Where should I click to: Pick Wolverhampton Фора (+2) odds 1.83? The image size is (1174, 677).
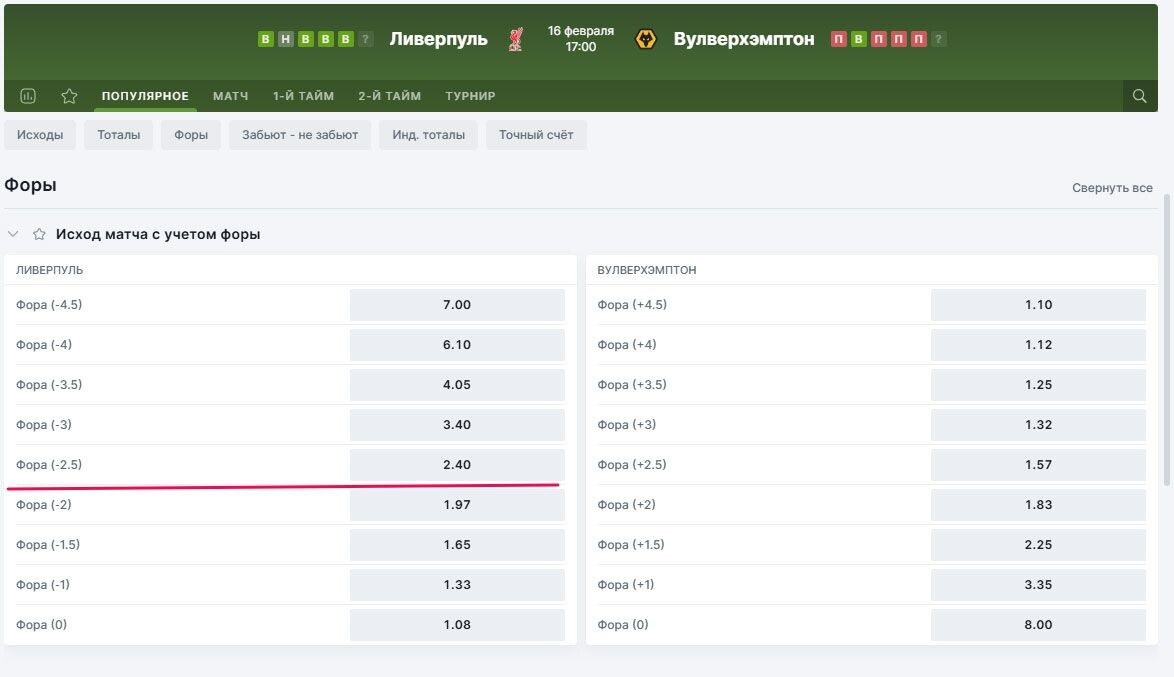click(1038, 505)
